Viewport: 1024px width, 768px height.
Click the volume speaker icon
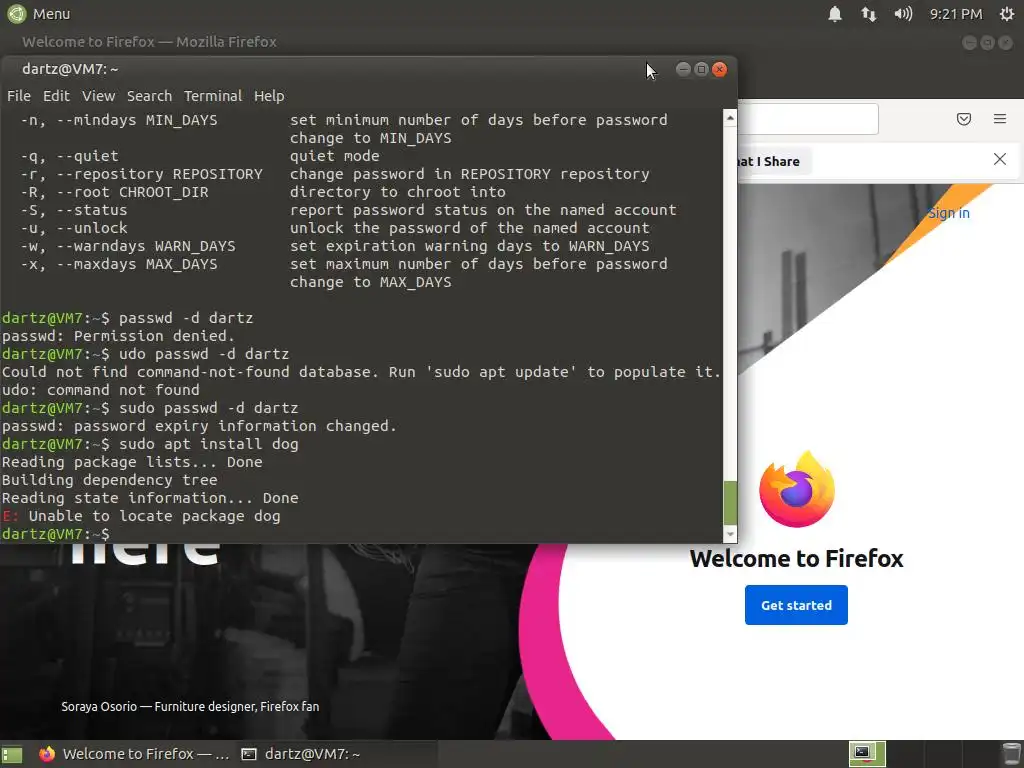point(903,14)
